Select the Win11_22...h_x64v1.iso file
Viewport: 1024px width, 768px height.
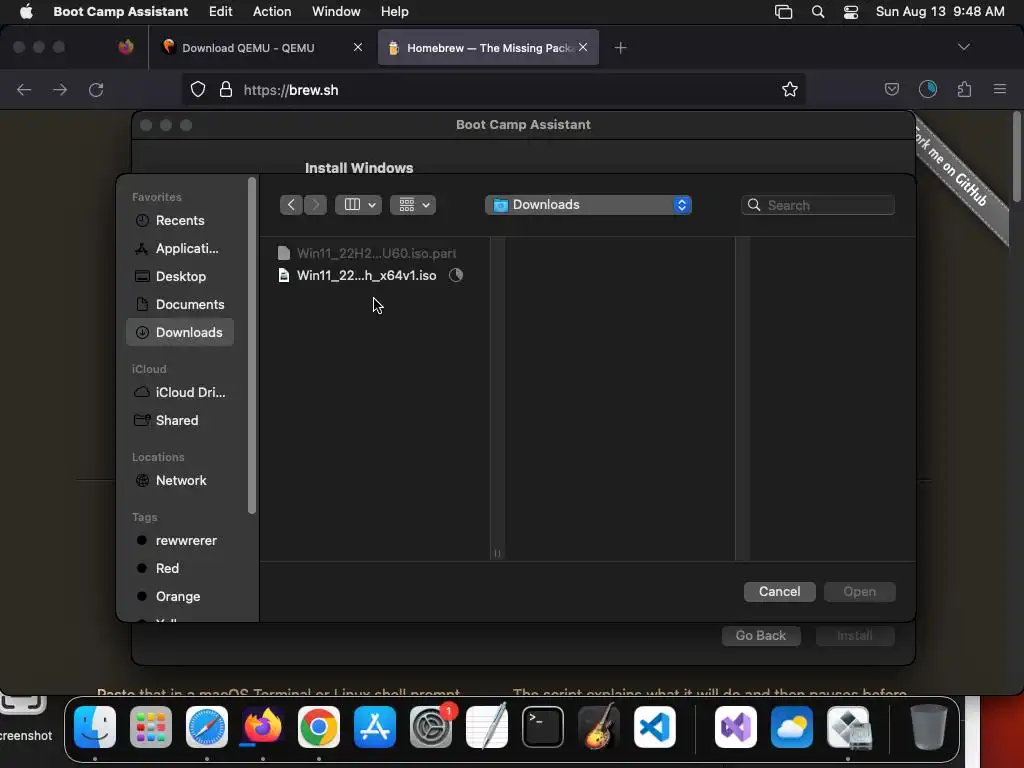[x=366, y=276]
